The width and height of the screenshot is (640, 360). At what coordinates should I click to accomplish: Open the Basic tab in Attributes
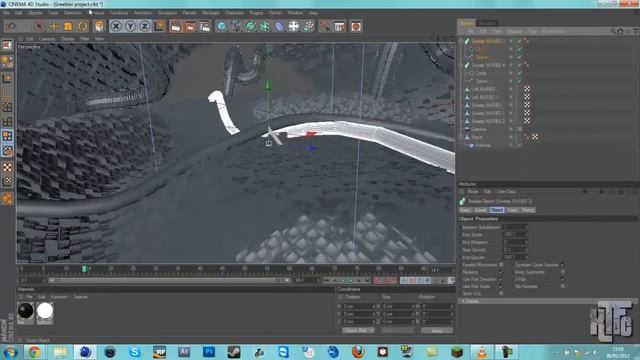click(465, 210)
